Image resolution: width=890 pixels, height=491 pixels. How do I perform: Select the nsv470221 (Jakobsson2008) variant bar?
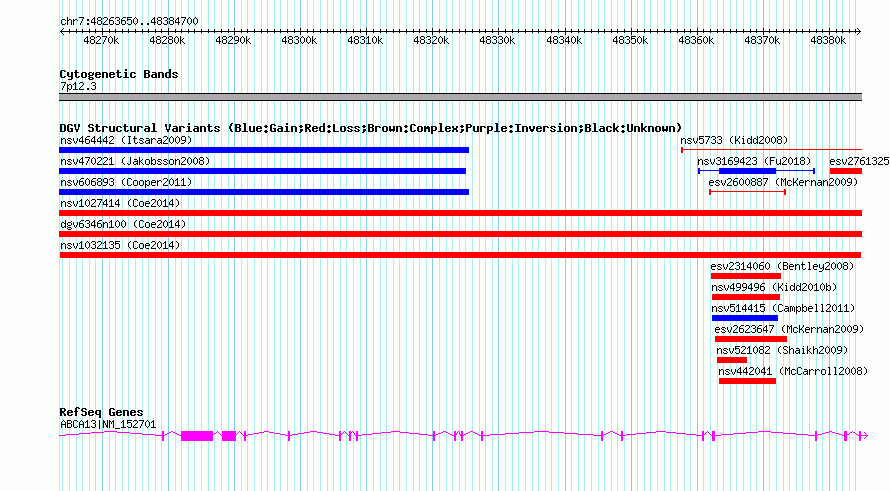[262, 171]
